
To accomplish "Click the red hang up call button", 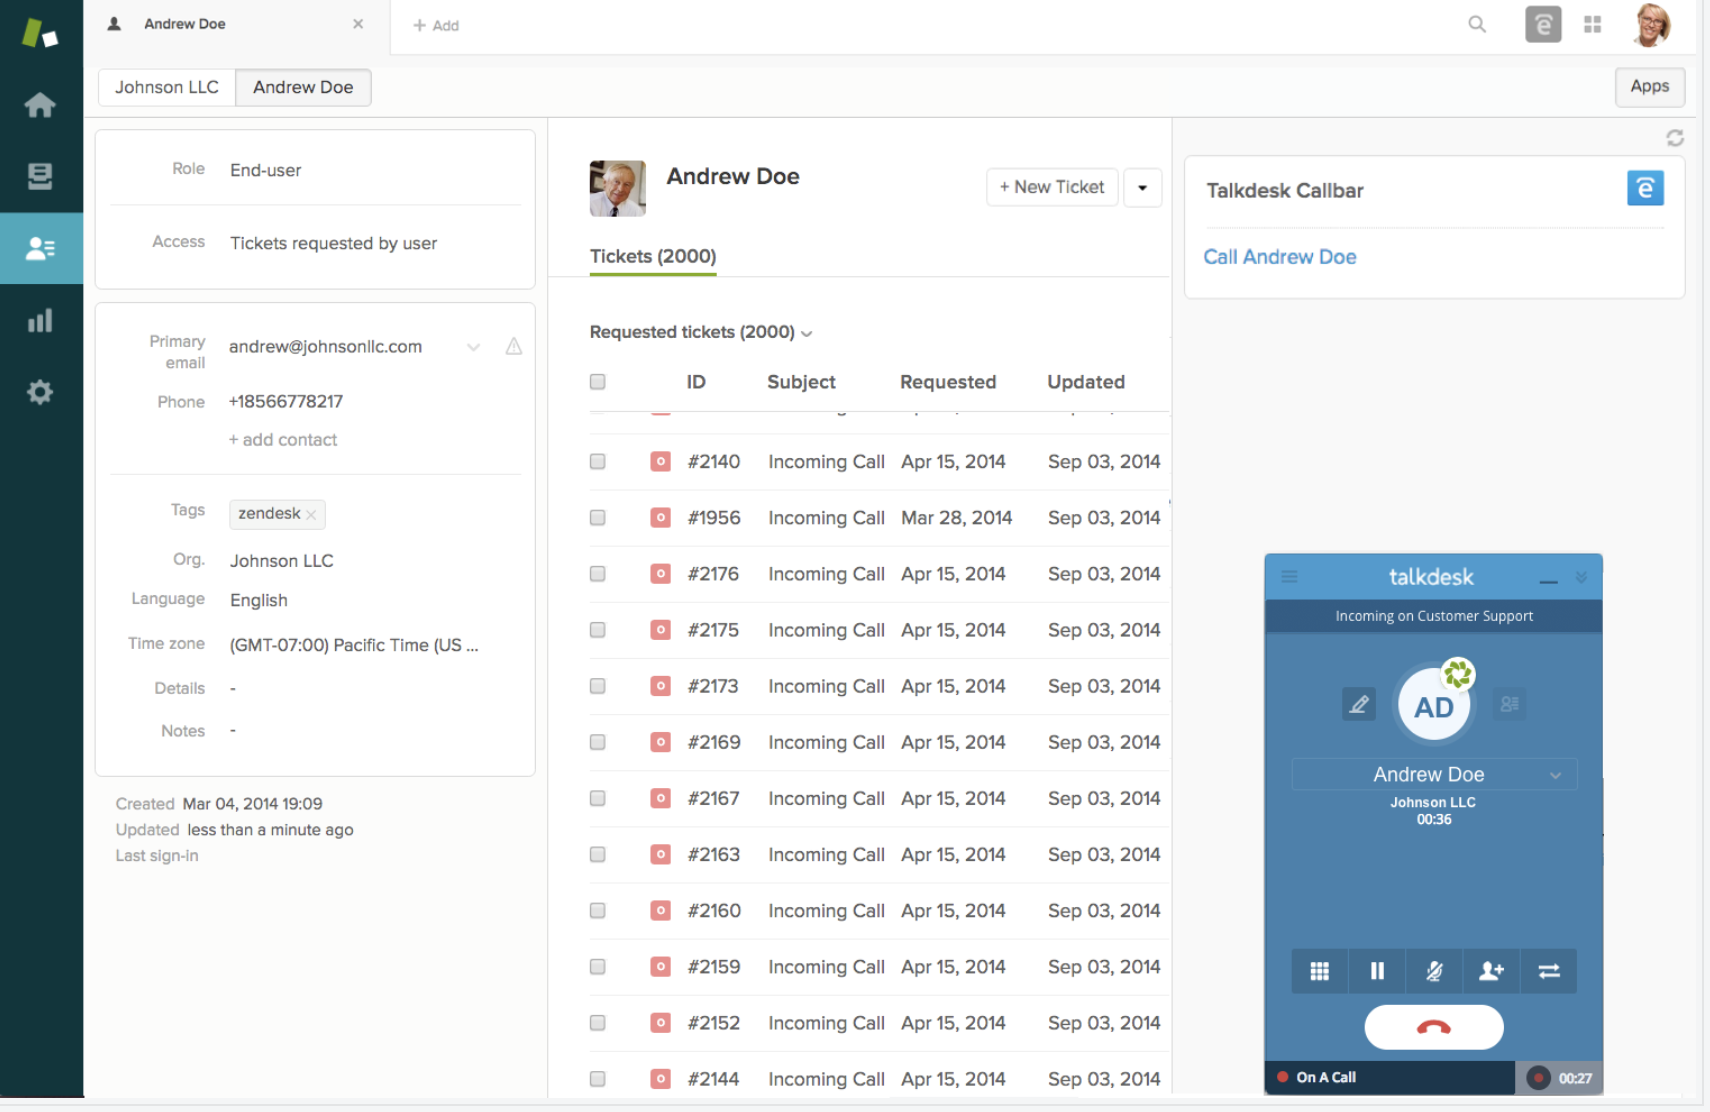I will [x=1433, y=1027].
